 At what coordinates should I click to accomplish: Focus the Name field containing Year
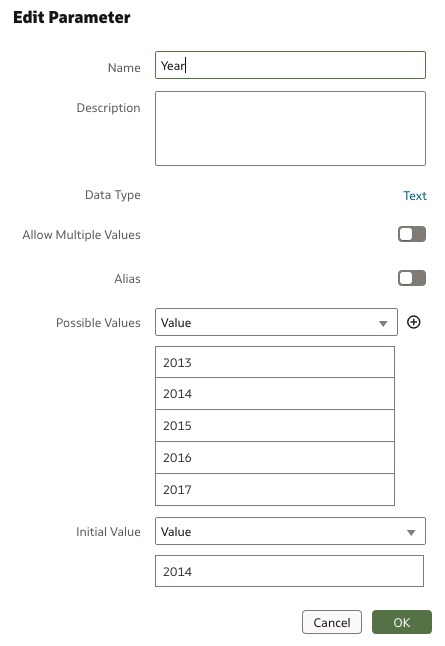pyautogui.click(x=290, y=65)
